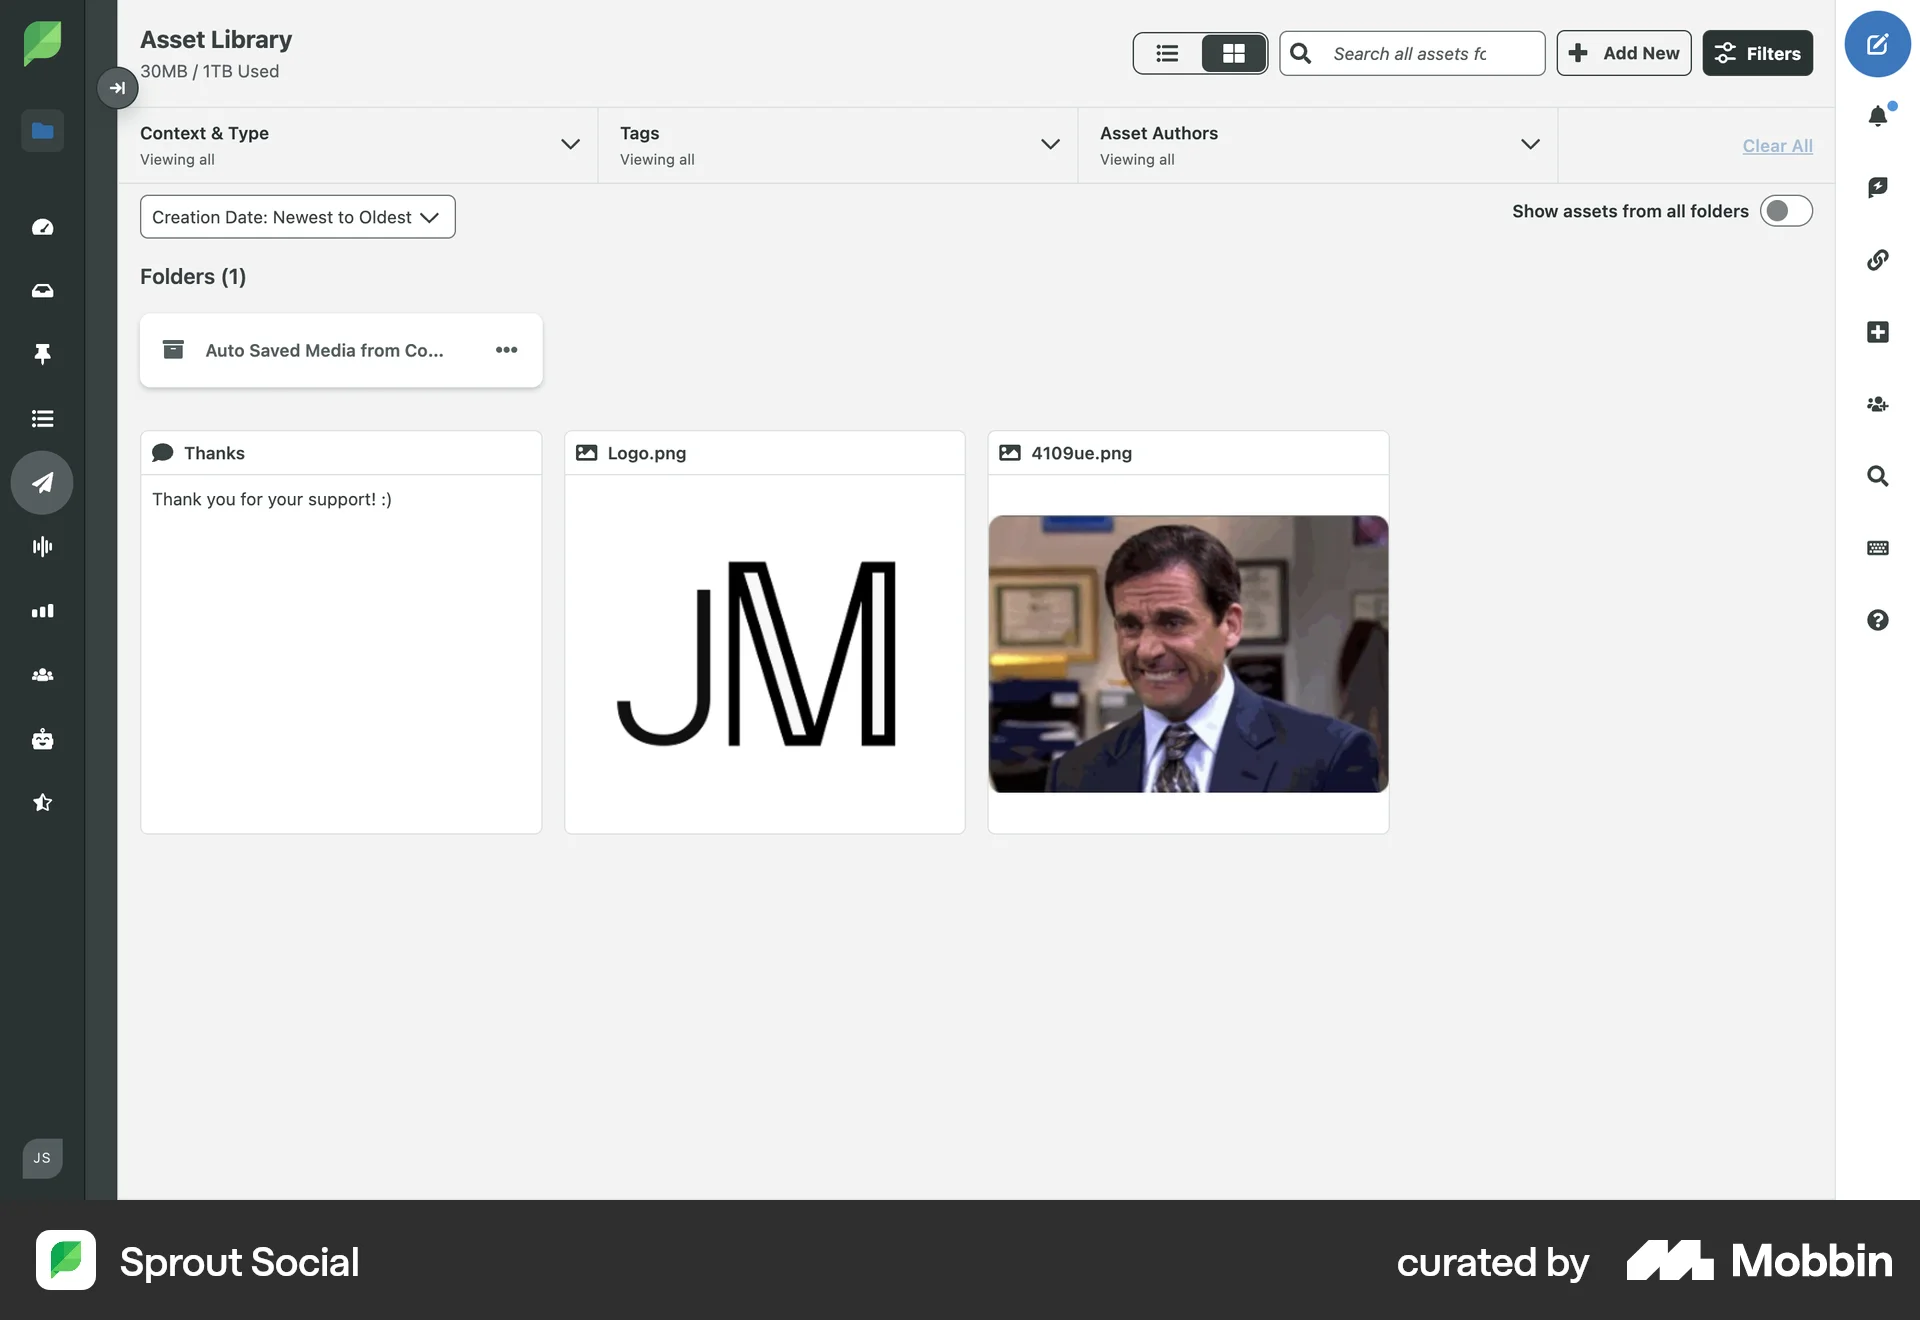The height and width of the screenshot is (1320, 1920).
Task: Click the Add New button
Action: point(1623,53)
